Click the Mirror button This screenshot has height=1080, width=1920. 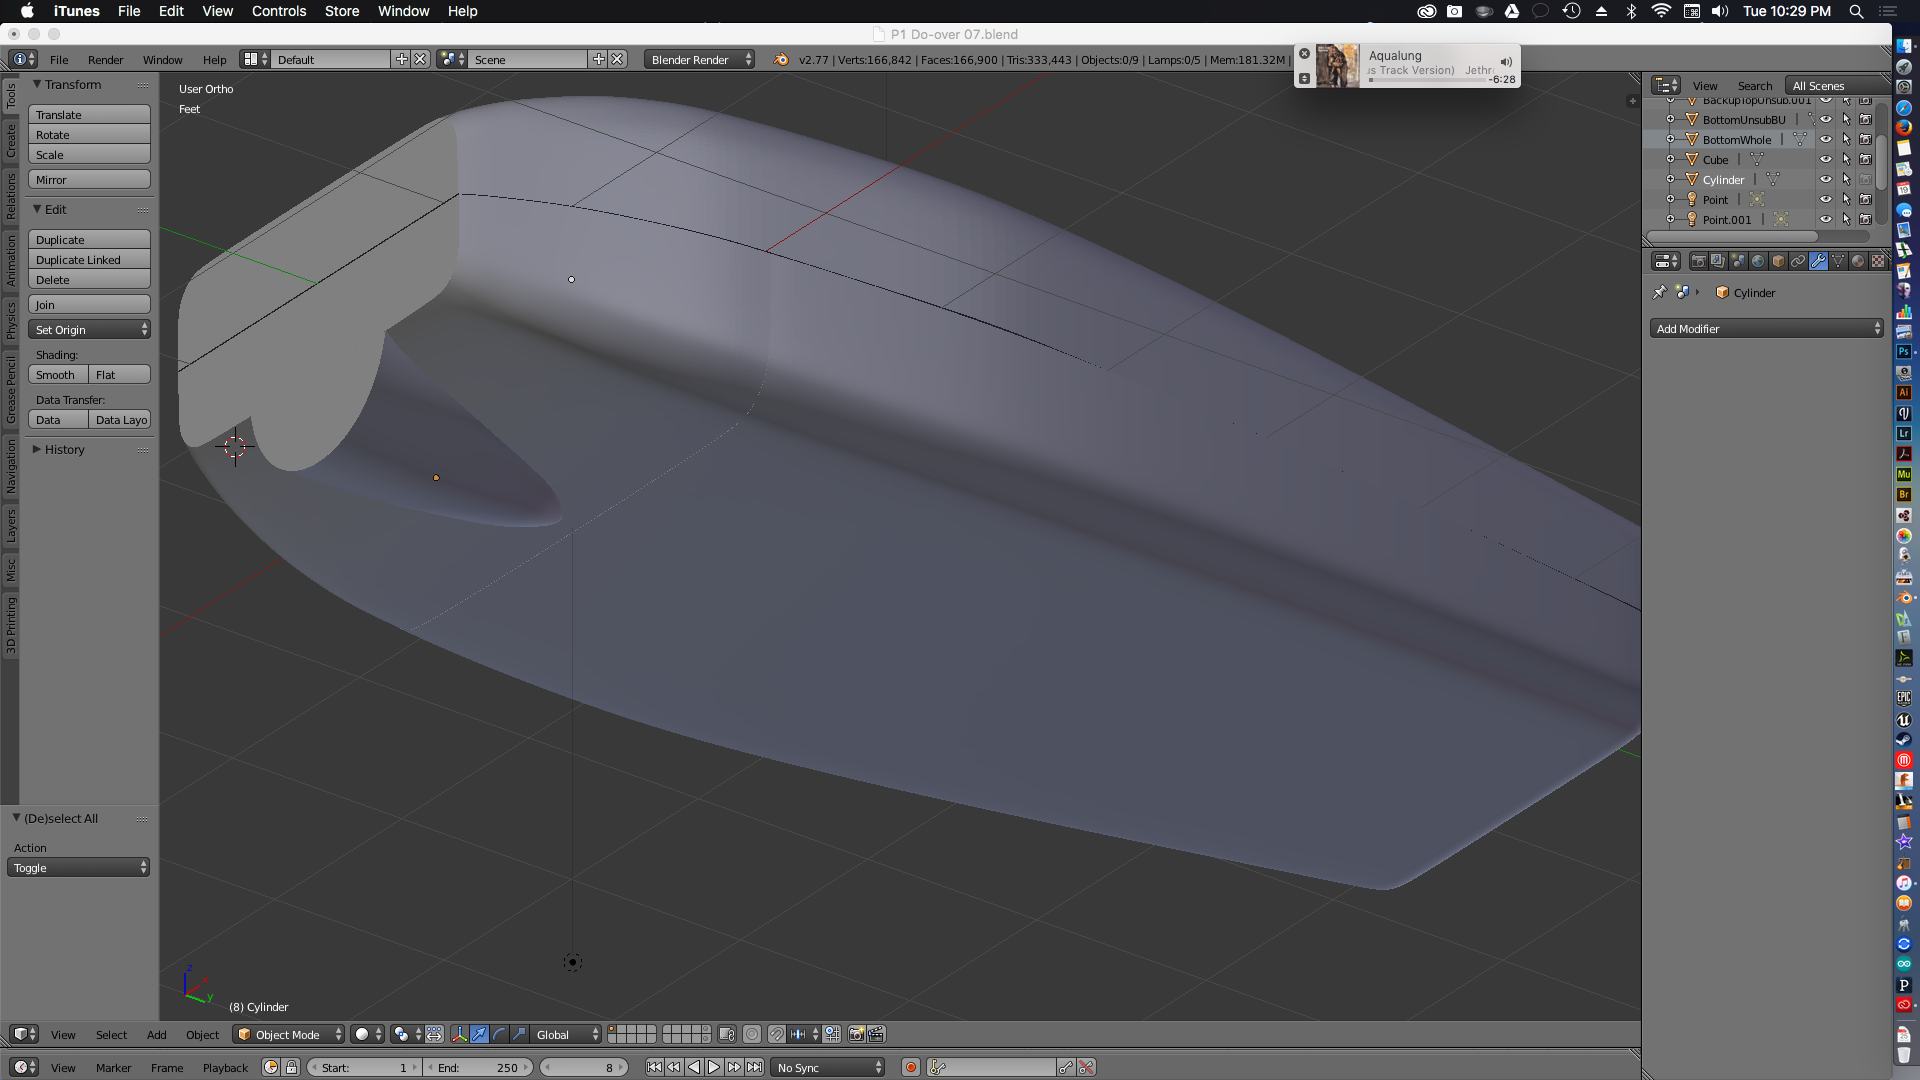(89, 179)
